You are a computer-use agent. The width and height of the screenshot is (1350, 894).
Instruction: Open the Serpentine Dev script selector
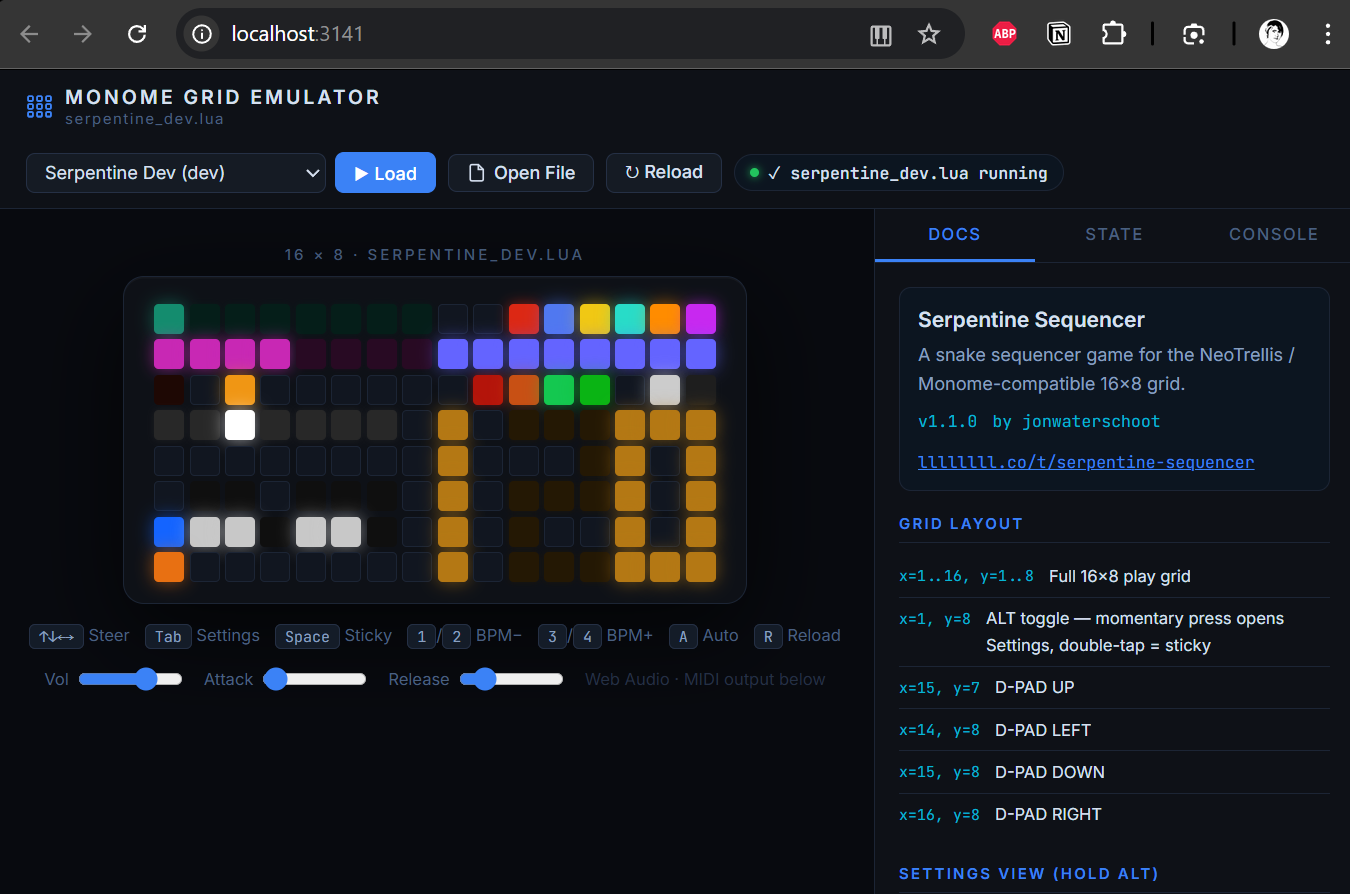point(176,172)
